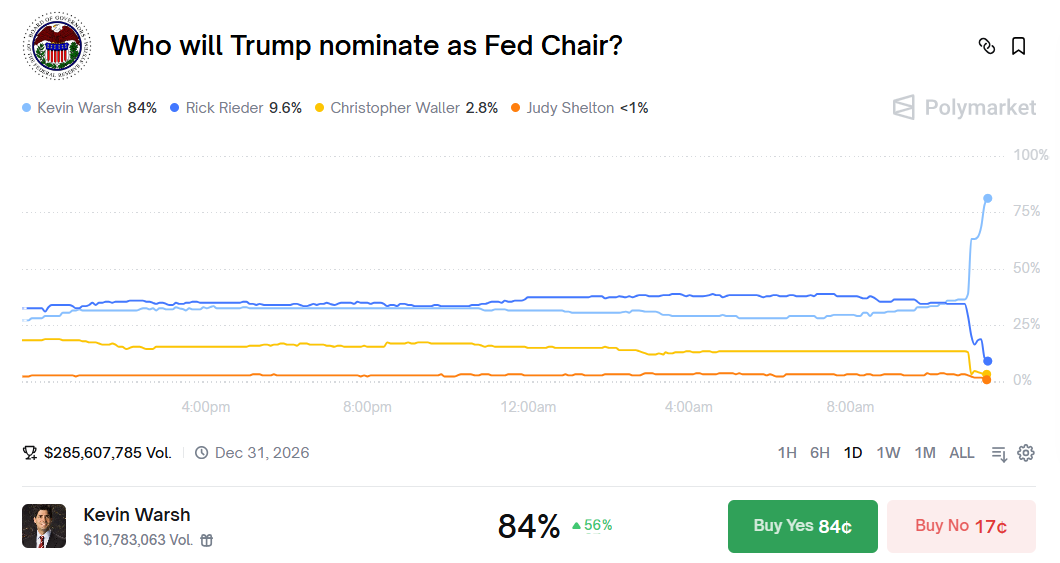1060x563 pixels.
Task: Click Kevin Warsh profile thumbnail
Action: 44,526
